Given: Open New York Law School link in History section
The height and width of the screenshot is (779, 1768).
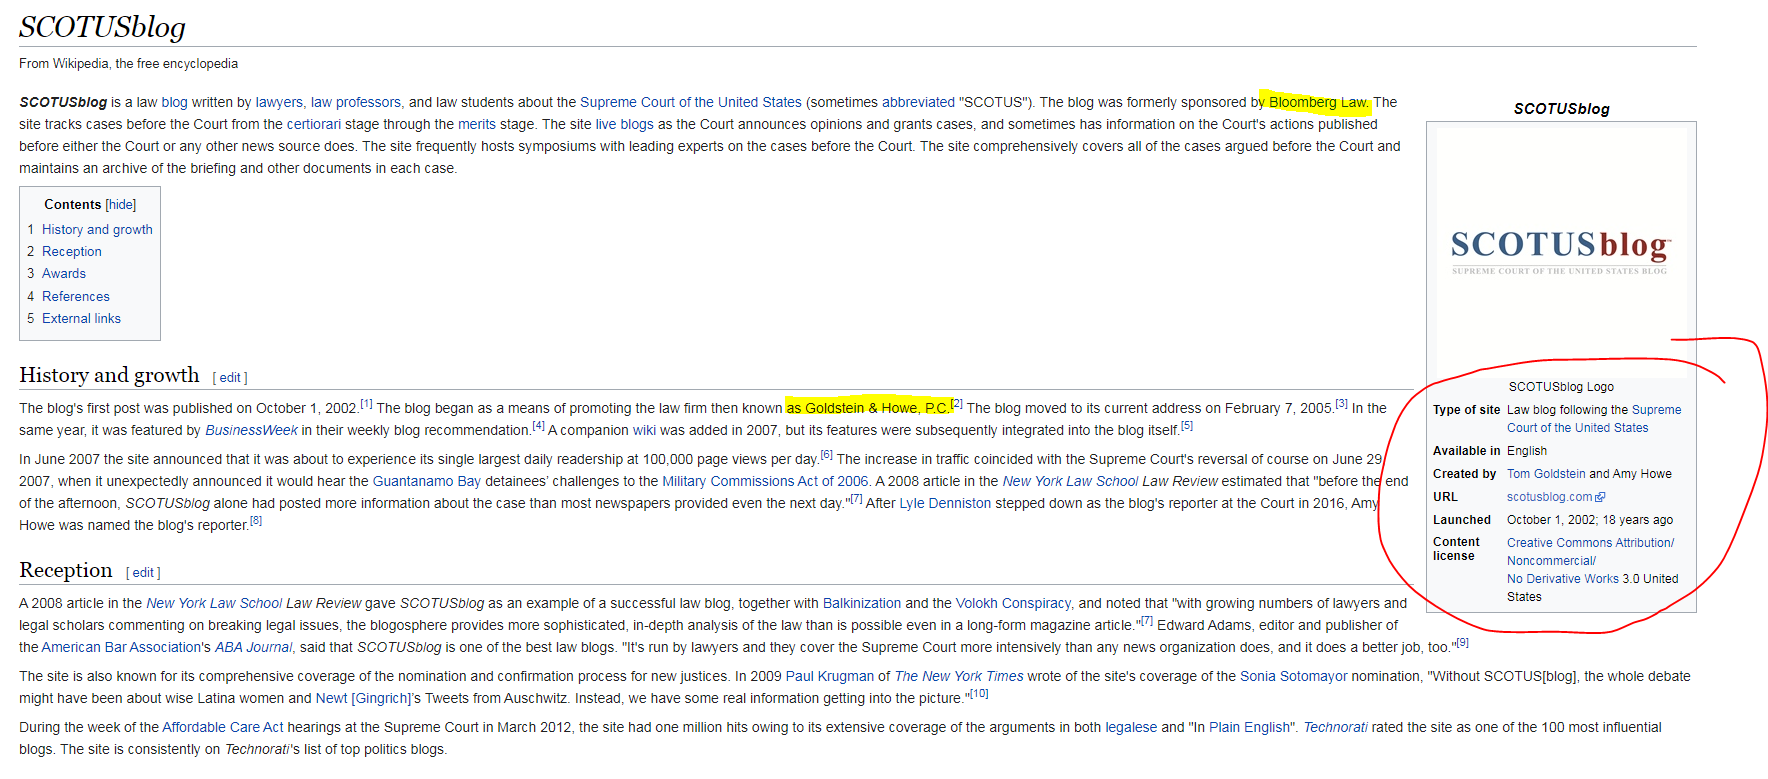Looking at the screenshot, I should [1070, 481].
